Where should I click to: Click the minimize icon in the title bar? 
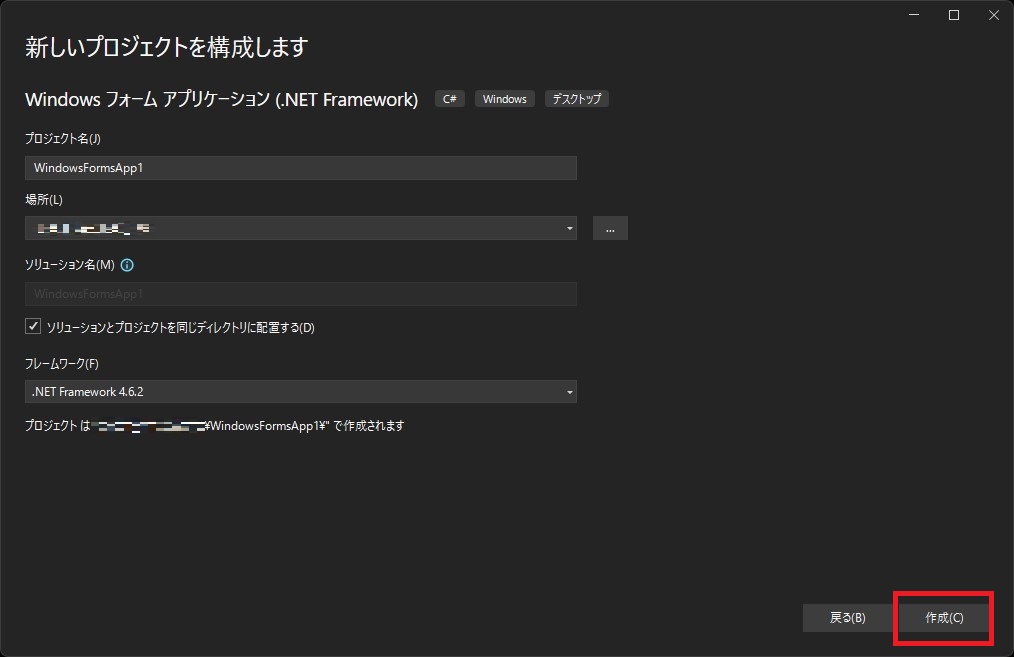click(913, 15)
